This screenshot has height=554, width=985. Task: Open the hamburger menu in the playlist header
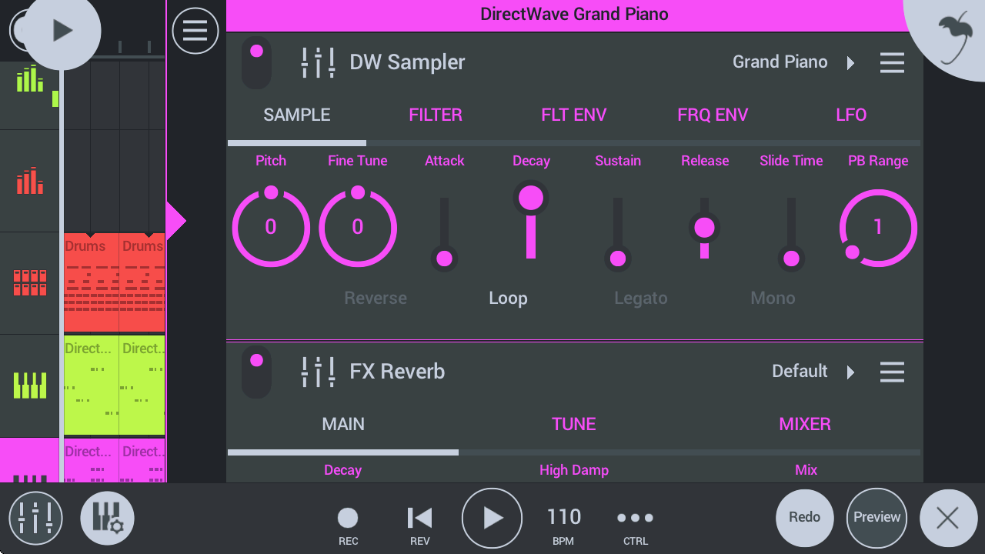pos(195,31)
